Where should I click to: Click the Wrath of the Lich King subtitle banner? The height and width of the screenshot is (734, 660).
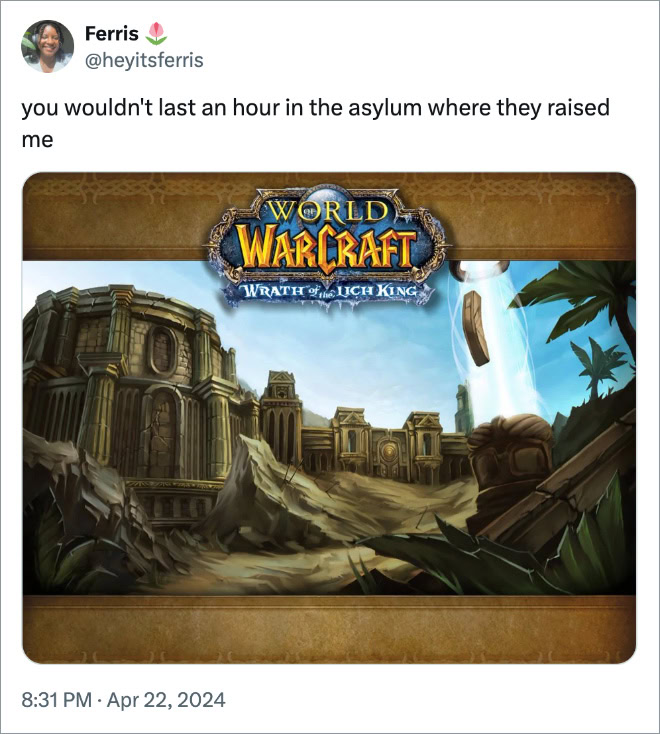click(329, 291)
